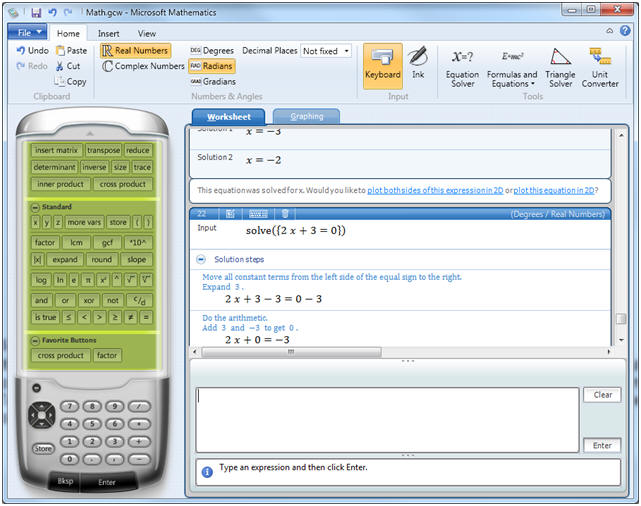Switch input mode to Ink
The height and width of the screenshot is (506, 641).
[418, 63]
